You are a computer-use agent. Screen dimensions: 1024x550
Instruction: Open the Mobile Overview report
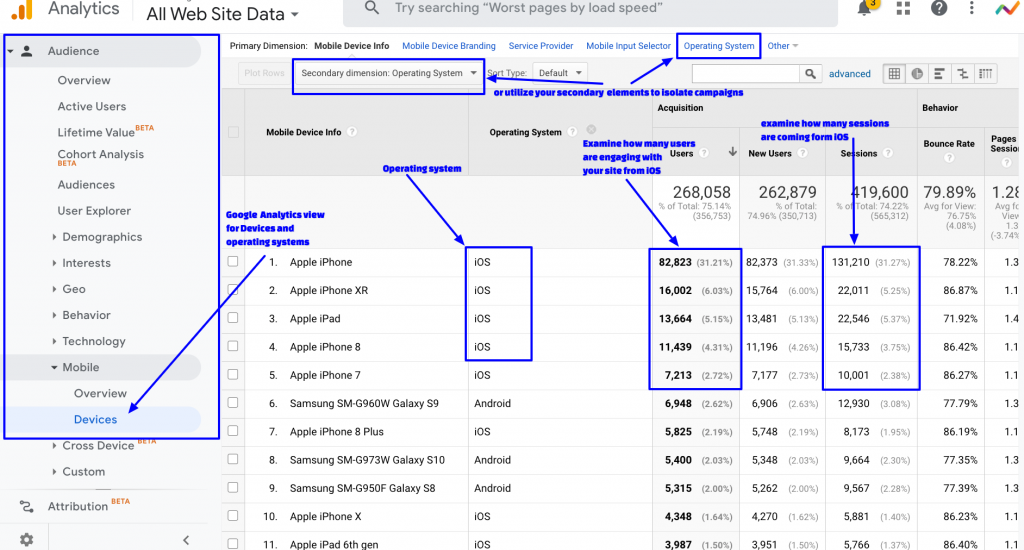[x=100, y=393]
